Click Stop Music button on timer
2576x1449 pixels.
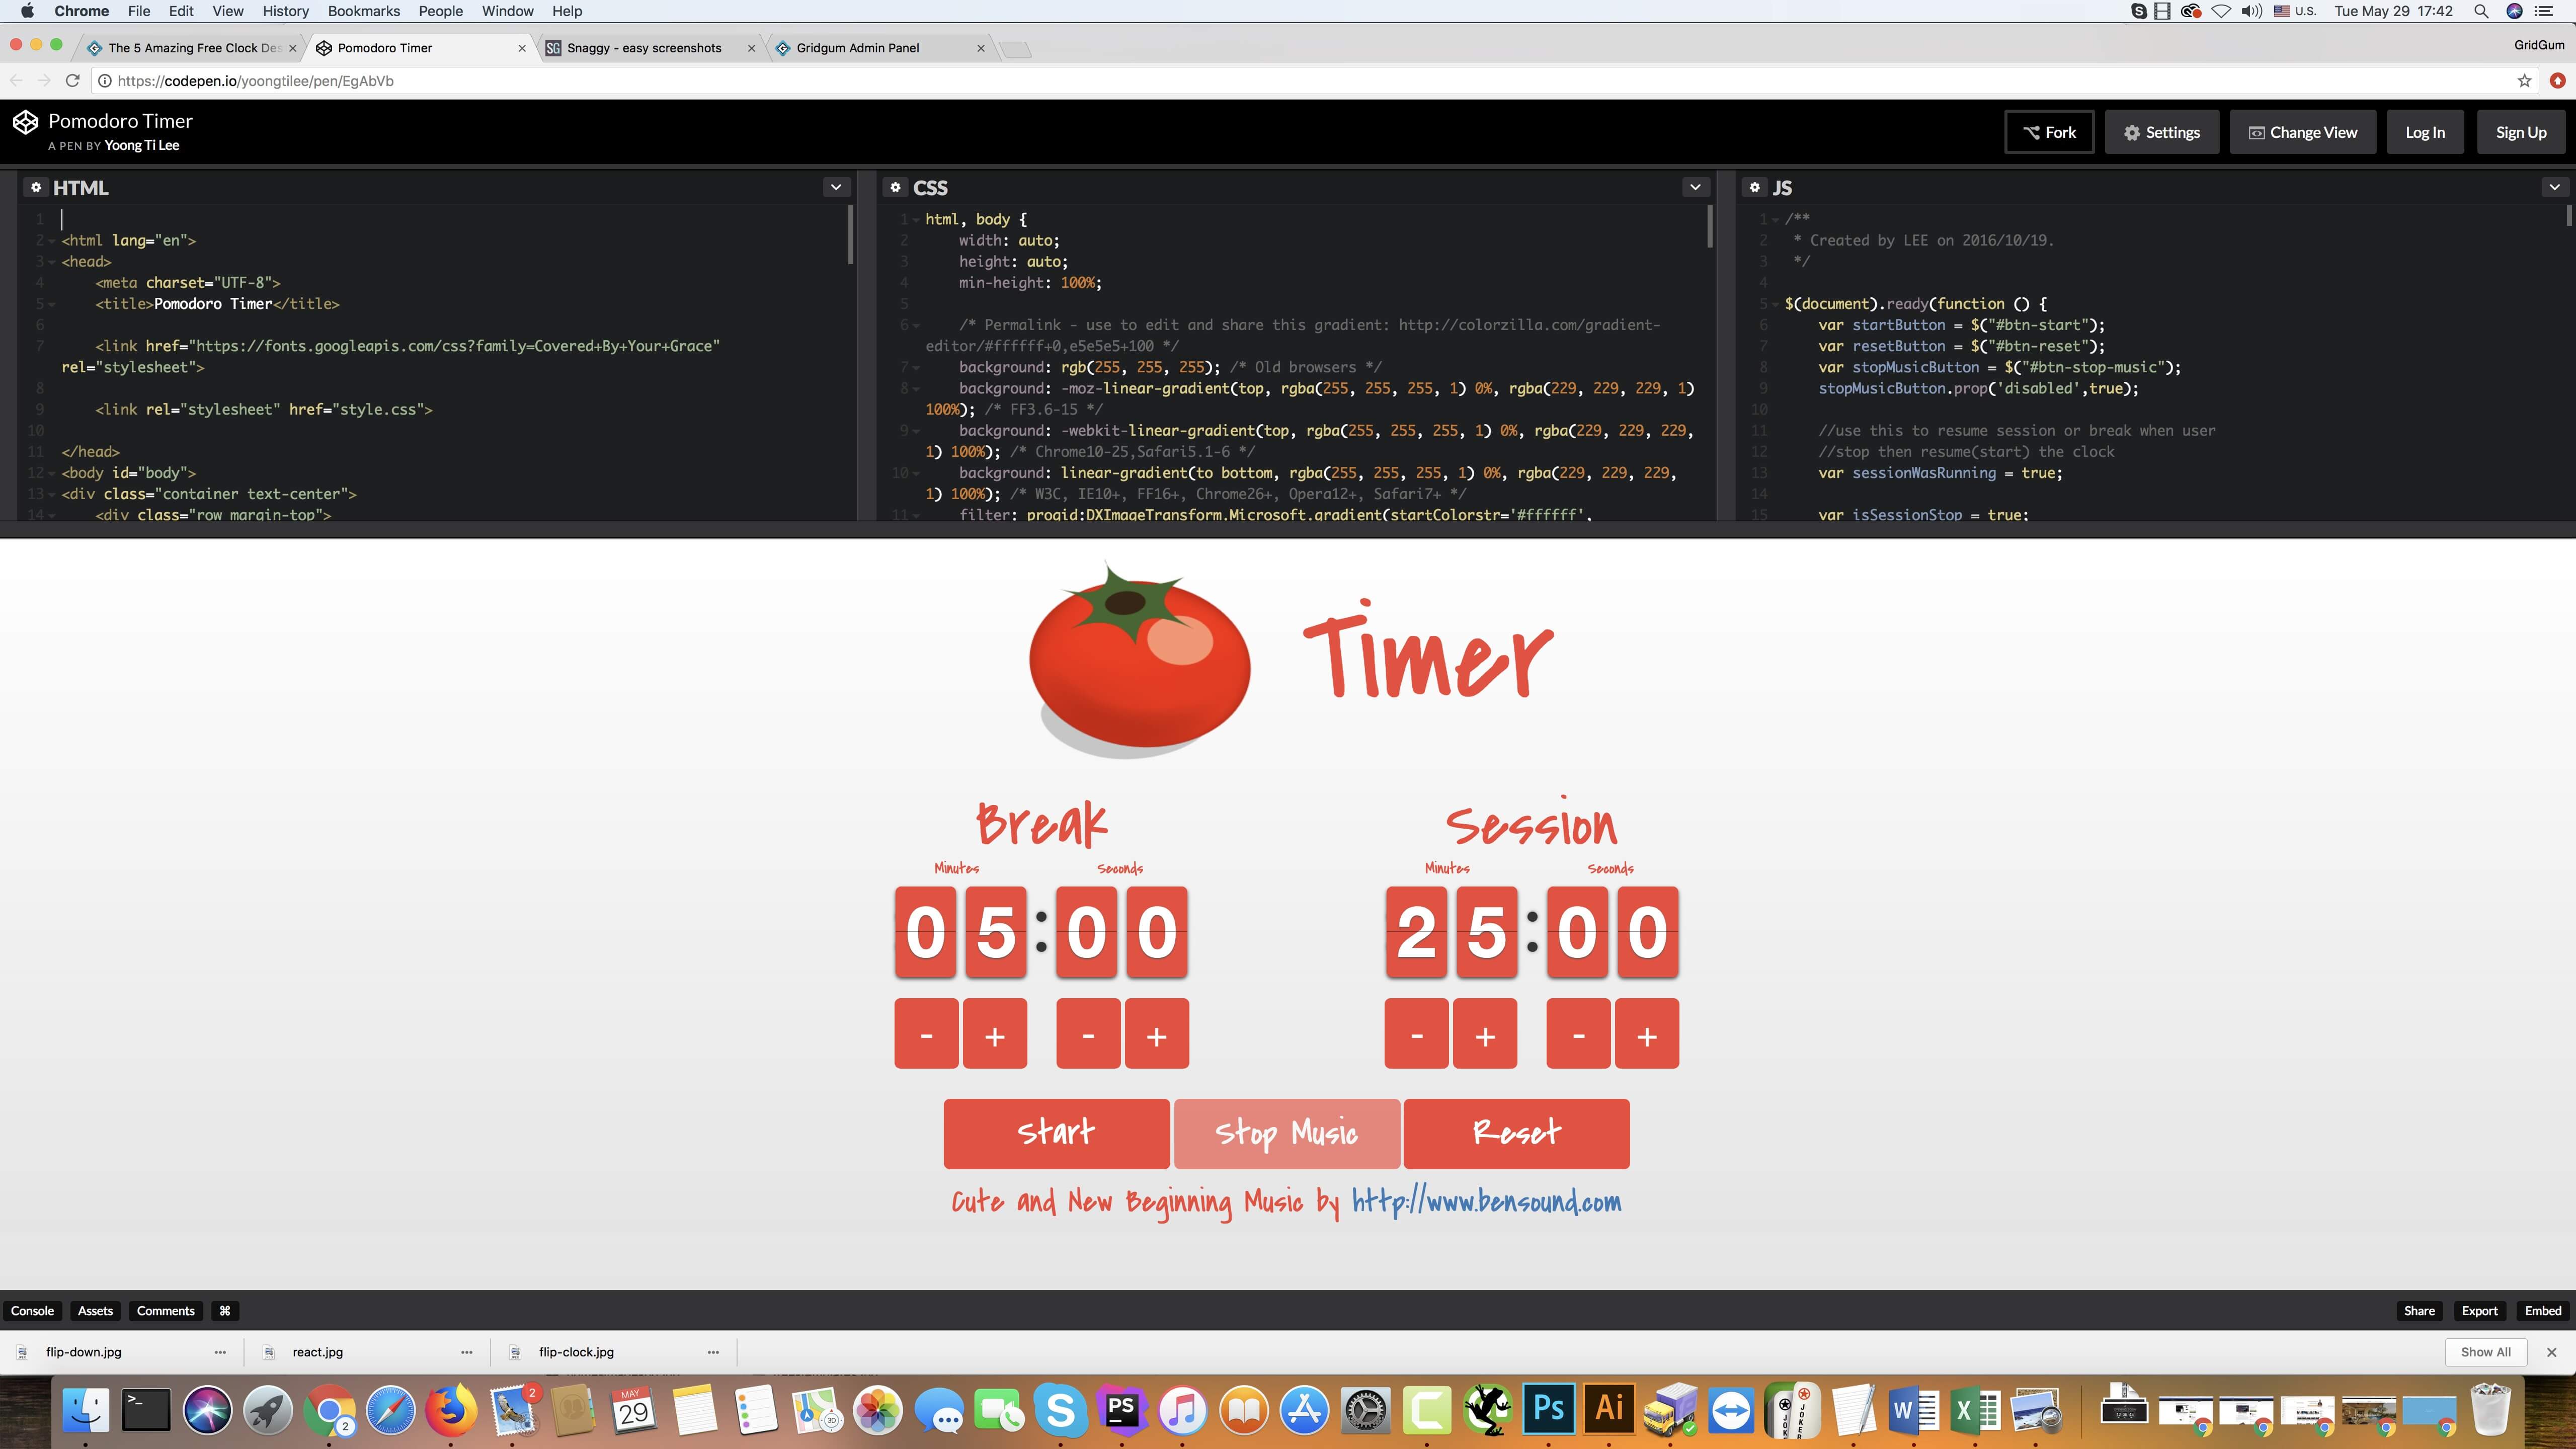click(x=1286, y=1133)
